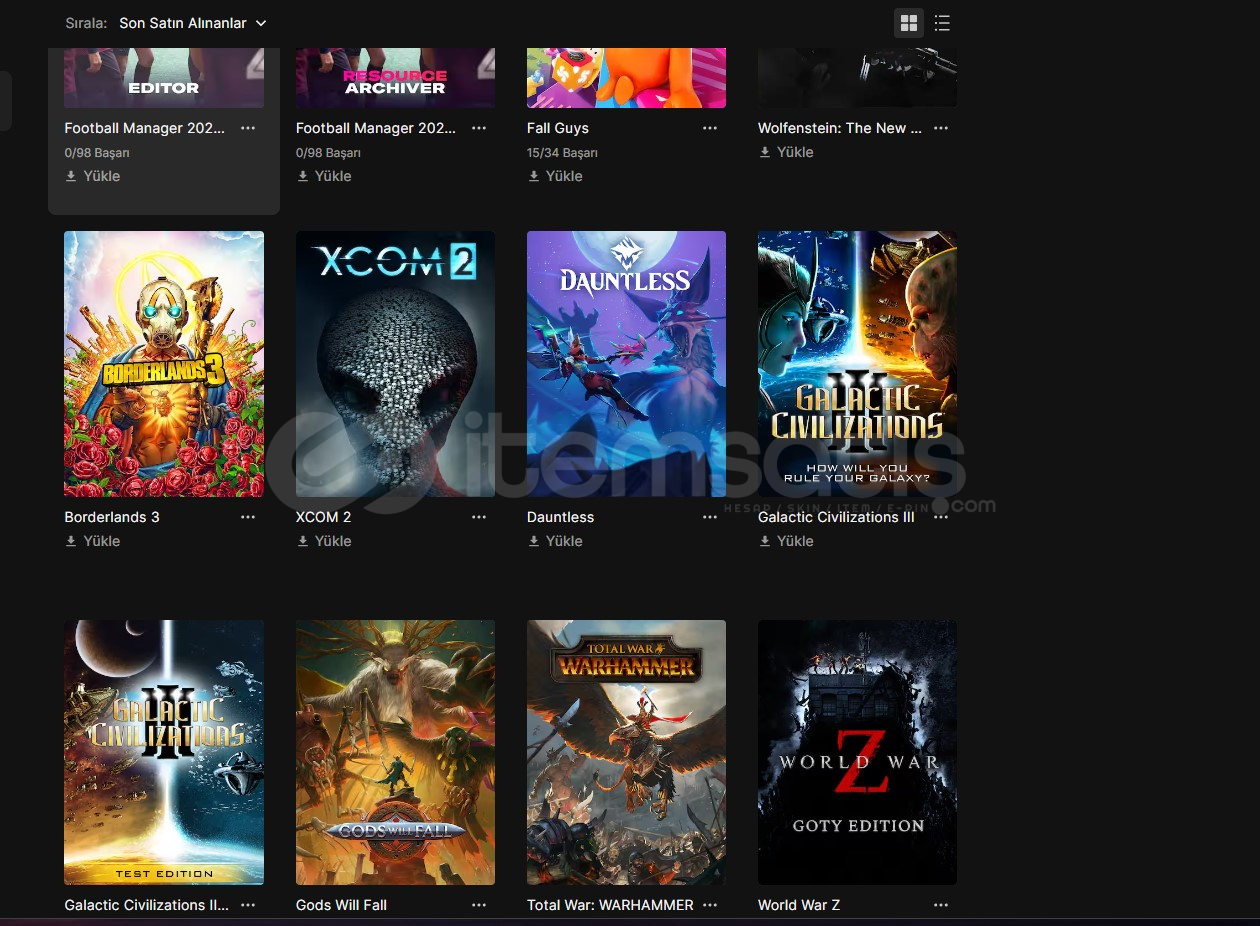Open the Football Manager Resource Archiver cover

pyautogui.click(x=395, y=78)
